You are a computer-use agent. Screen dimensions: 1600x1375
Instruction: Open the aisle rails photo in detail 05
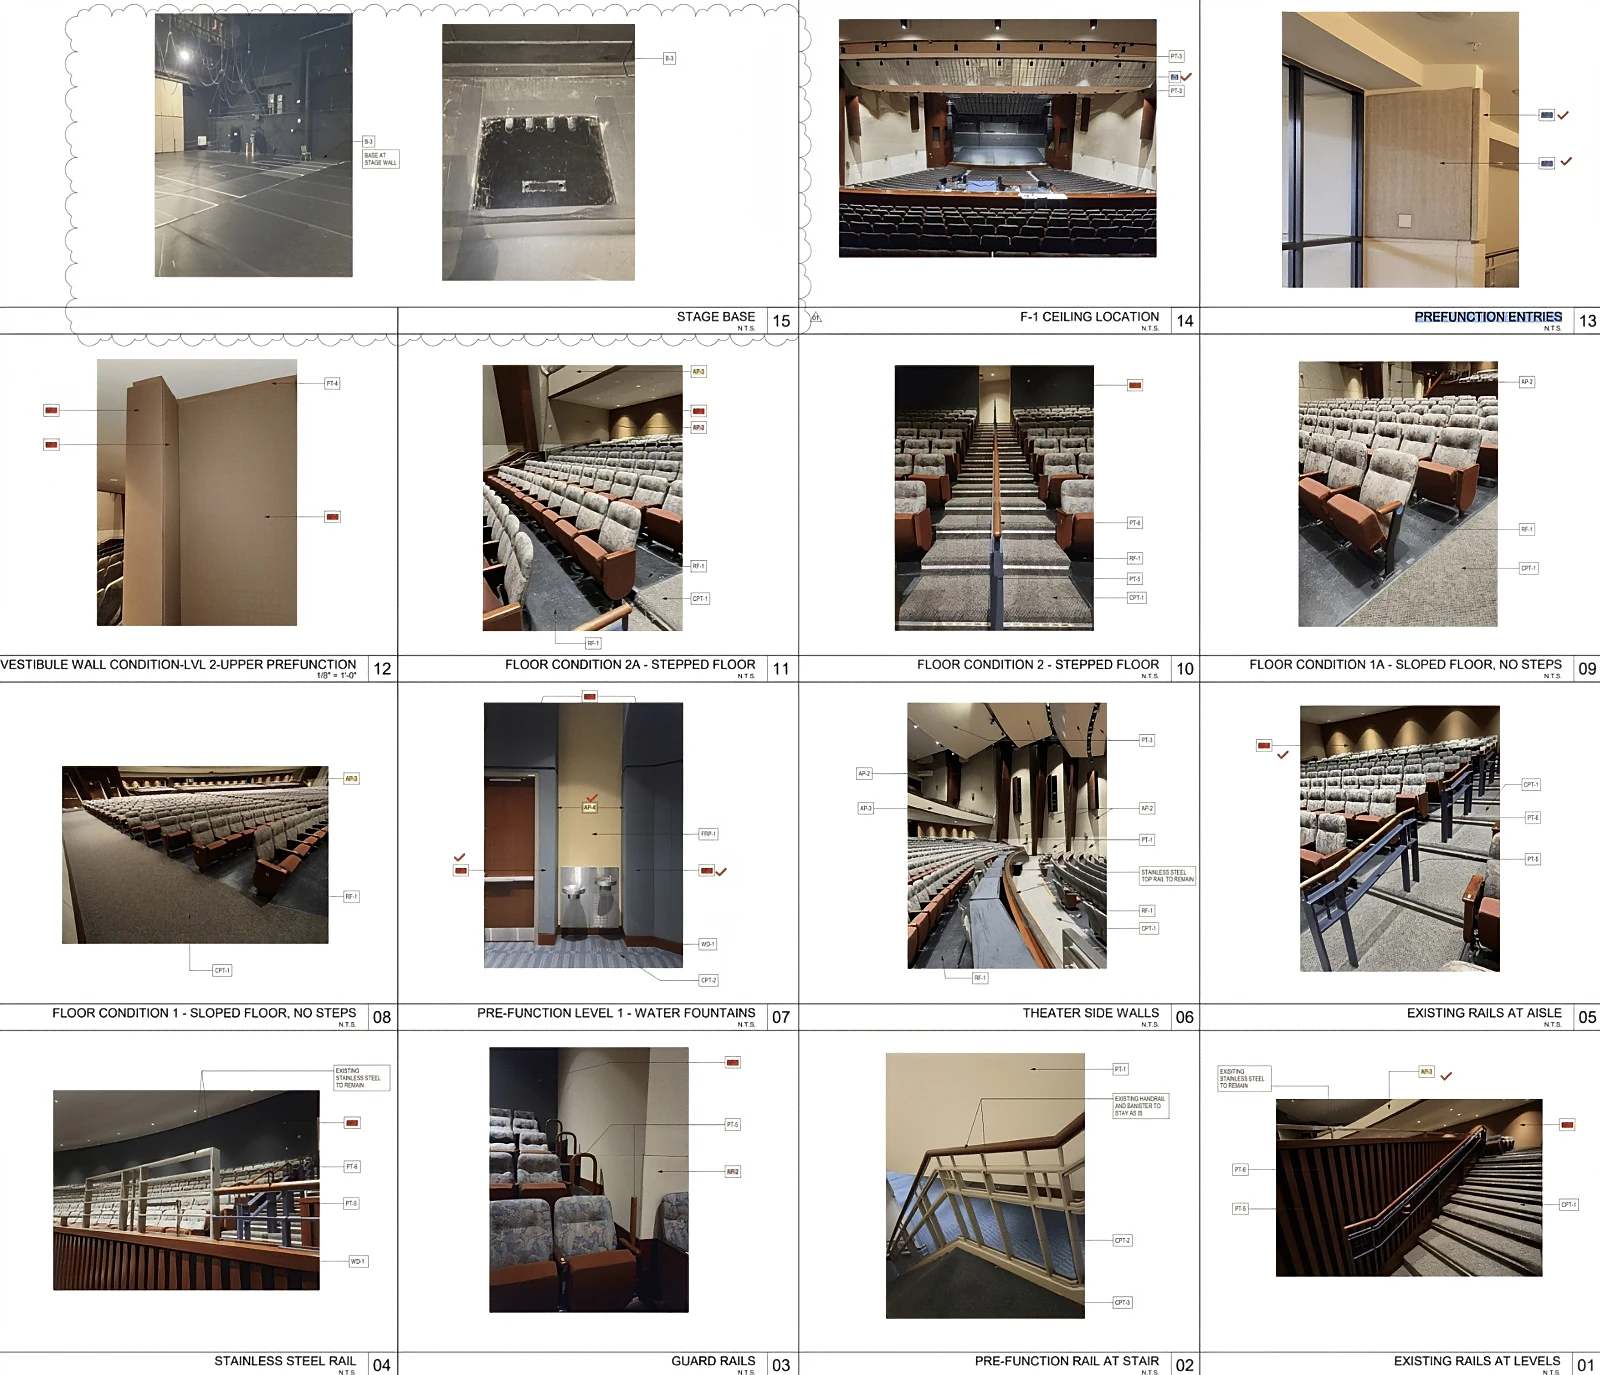[x=1400, y=839]
